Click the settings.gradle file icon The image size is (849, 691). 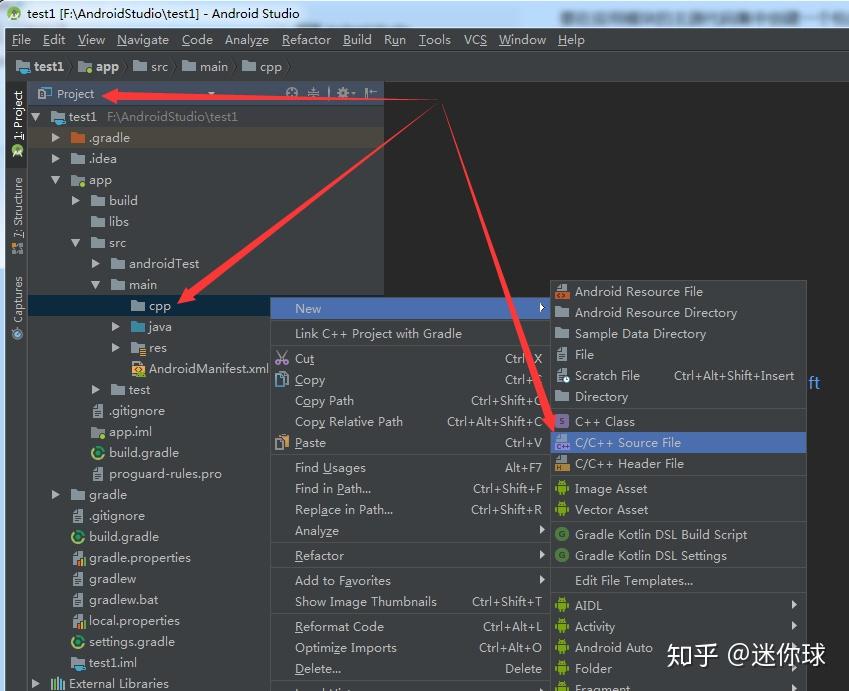(x=78, y=642)
